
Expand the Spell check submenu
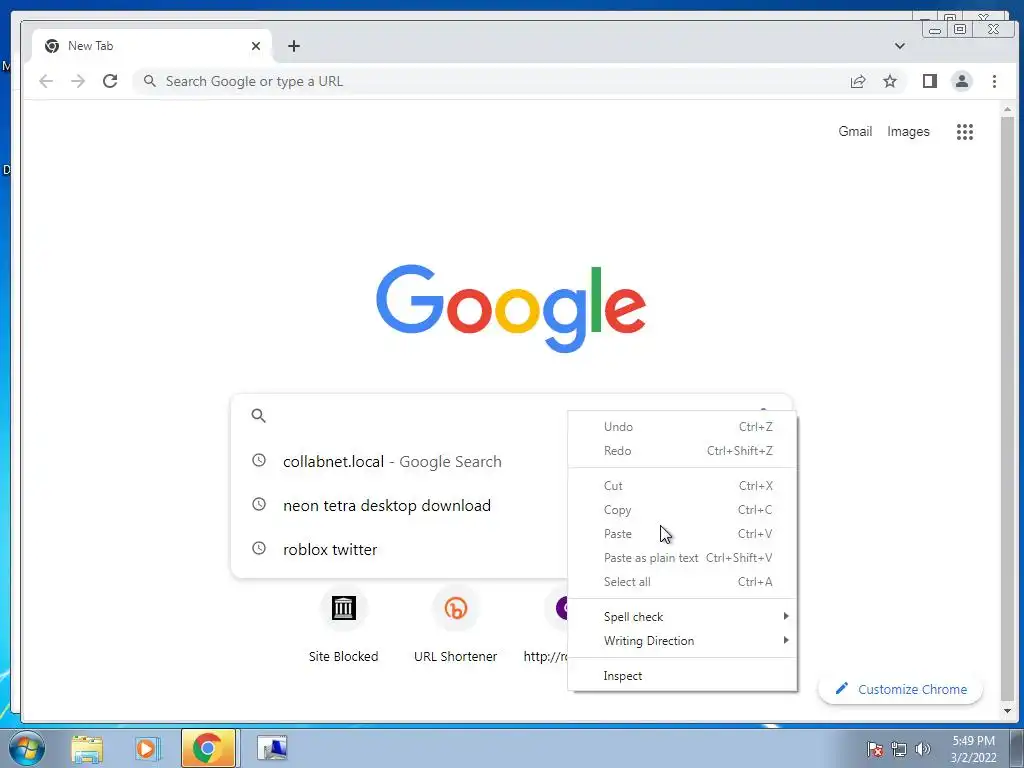click(x=682, y=616)
